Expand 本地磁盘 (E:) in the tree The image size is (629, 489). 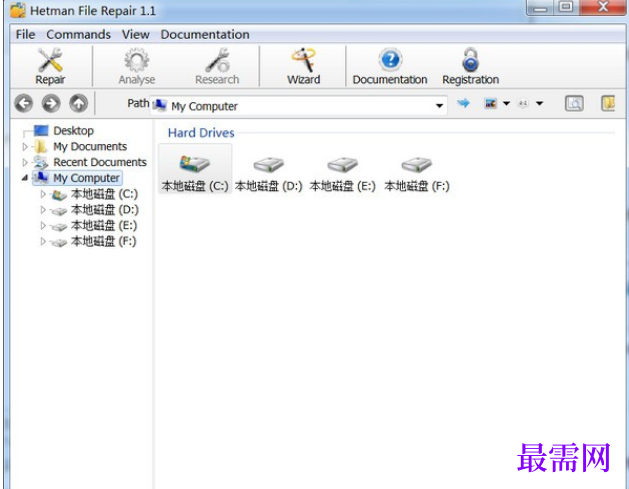(x=43, y=225)
